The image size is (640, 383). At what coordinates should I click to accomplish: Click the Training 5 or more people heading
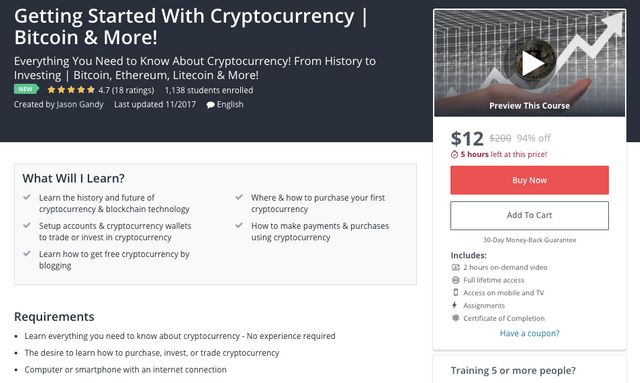click(x=513, y=371)
